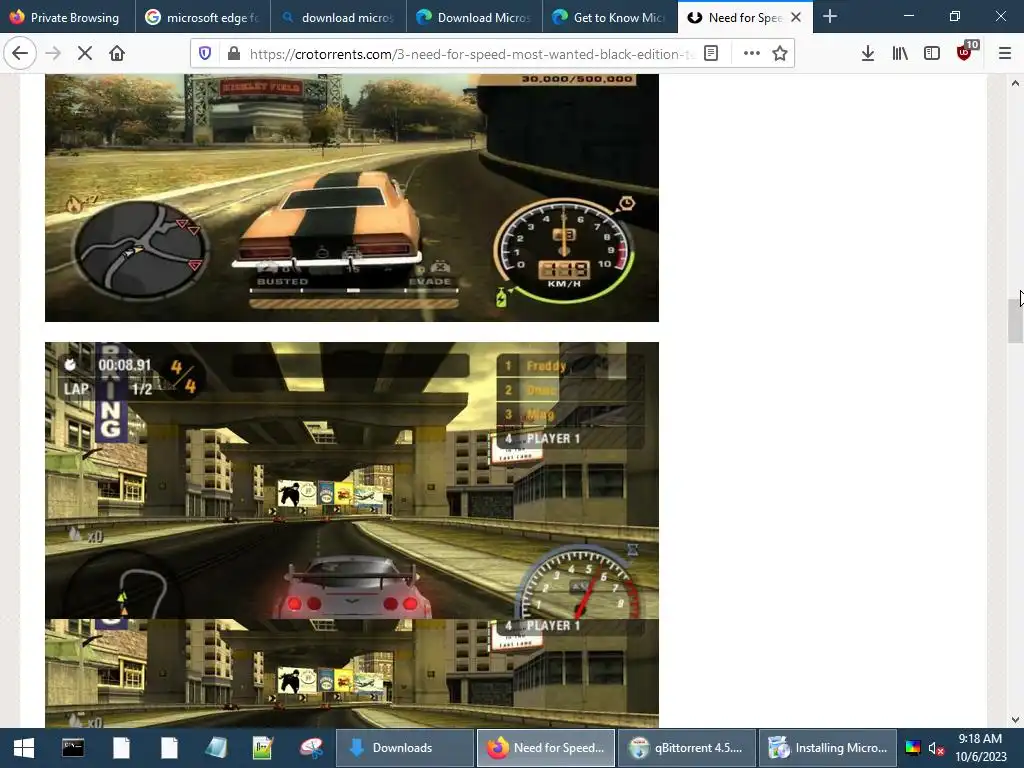Viewport: 1024px width, 768px height.
Task: Go back to the previous page
Action: [20, 54]
